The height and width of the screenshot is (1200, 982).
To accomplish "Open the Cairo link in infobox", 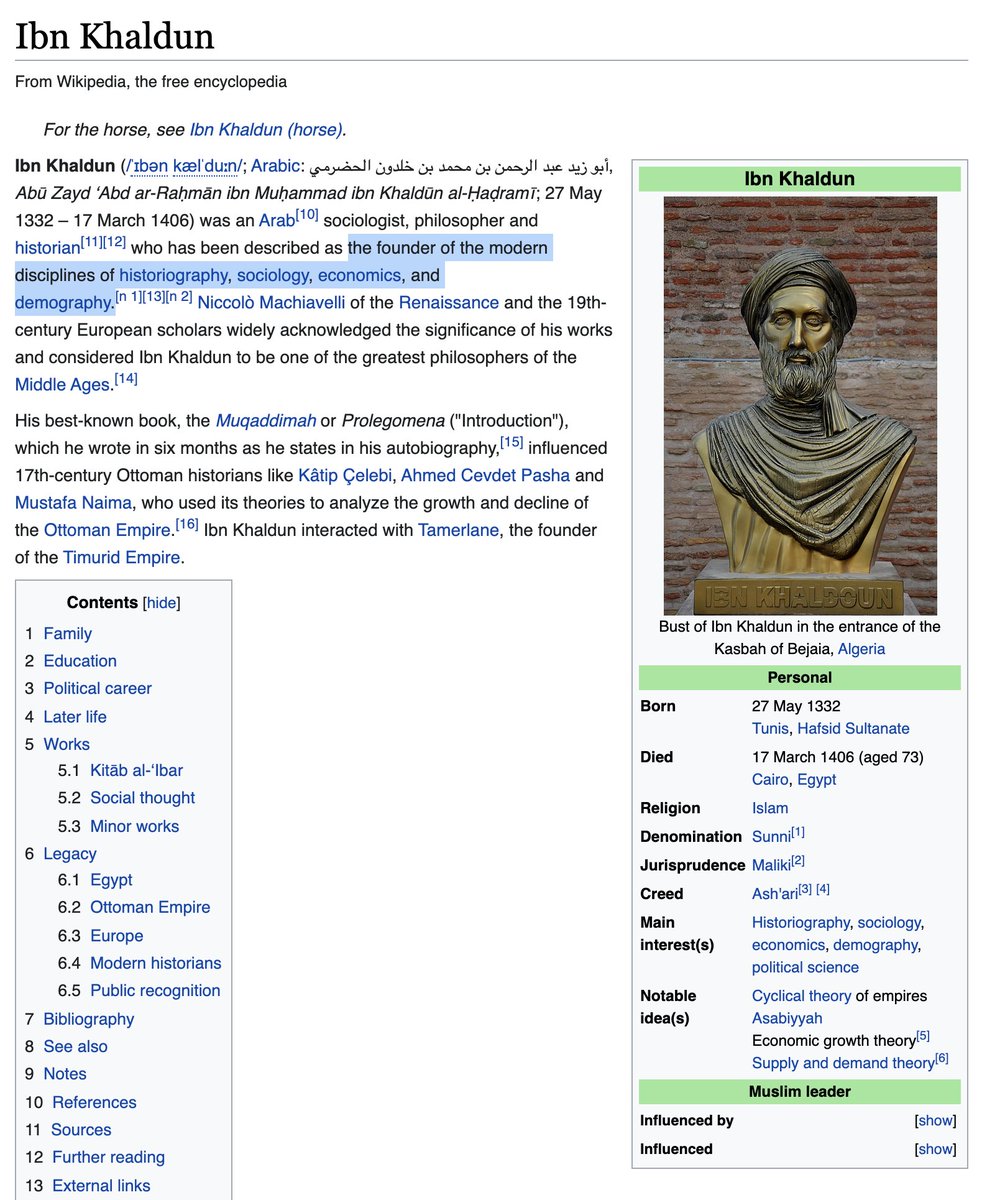I will pyautogui.click(x=770, y=779).
